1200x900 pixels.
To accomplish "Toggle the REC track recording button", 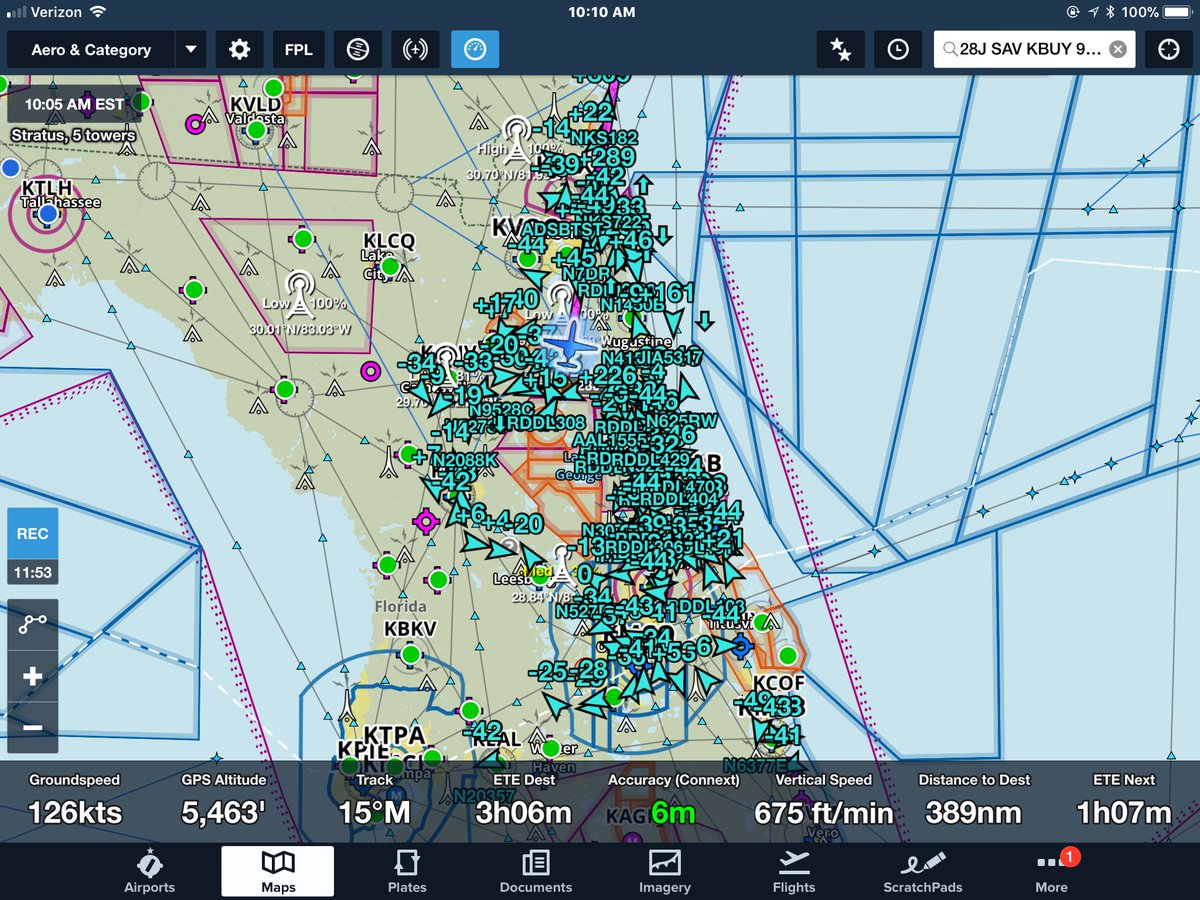I will coord(32,534).
